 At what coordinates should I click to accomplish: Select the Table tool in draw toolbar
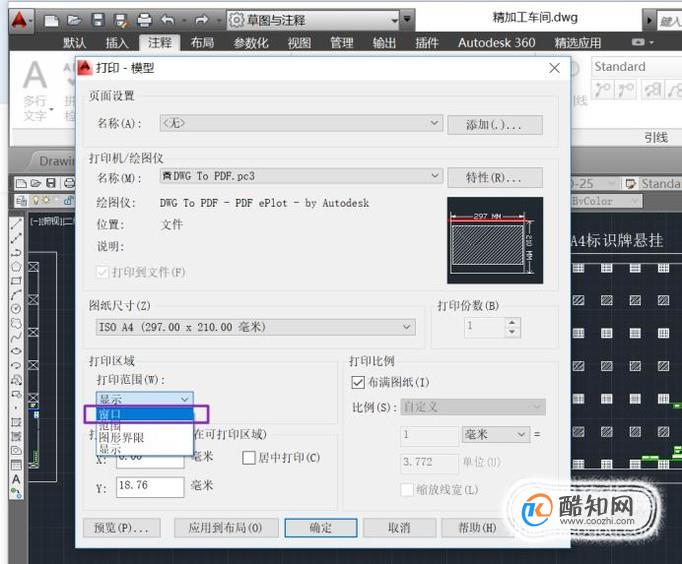click(x=16, y=465)
